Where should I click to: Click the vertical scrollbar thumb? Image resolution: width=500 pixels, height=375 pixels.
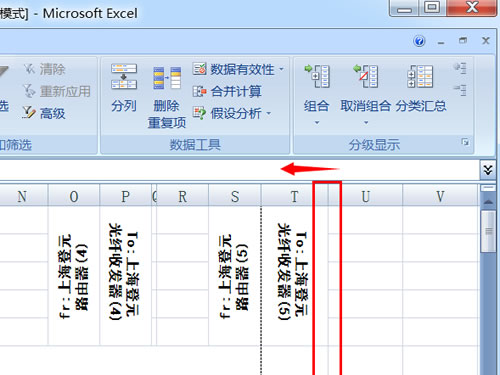point(489,231)
